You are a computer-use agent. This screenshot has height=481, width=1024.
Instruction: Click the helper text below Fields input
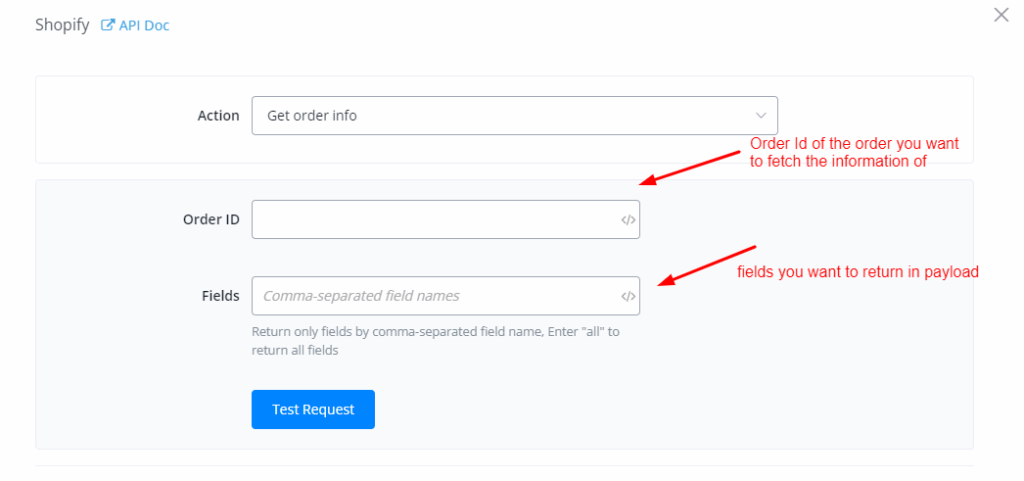(435, 340)
